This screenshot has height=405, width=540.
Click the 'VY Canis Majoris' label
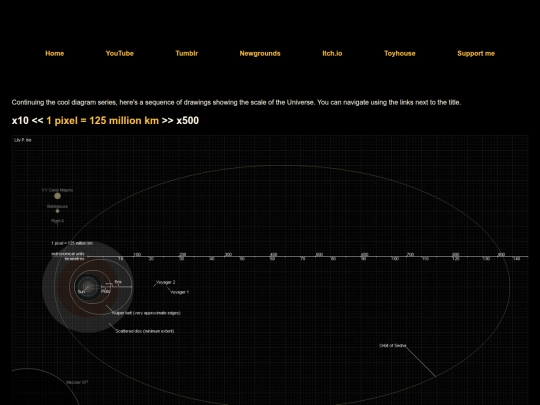(x=58, y=190)
